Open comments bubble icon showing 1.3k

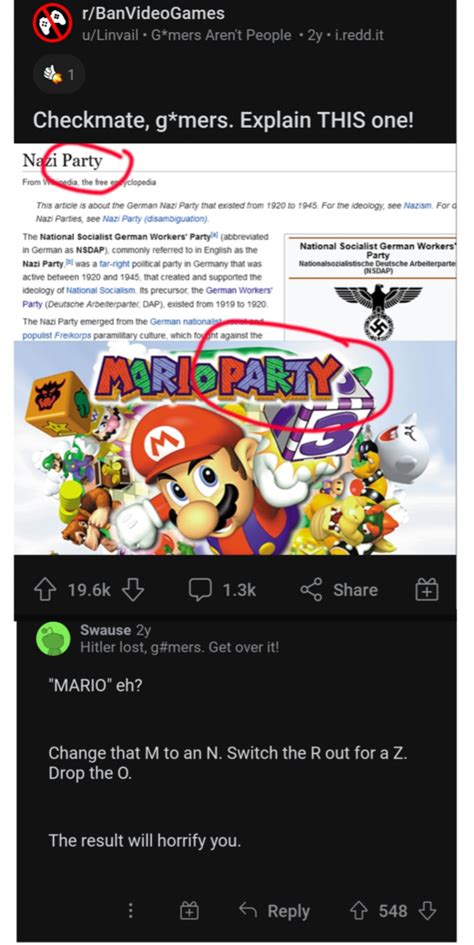point(200,590)
